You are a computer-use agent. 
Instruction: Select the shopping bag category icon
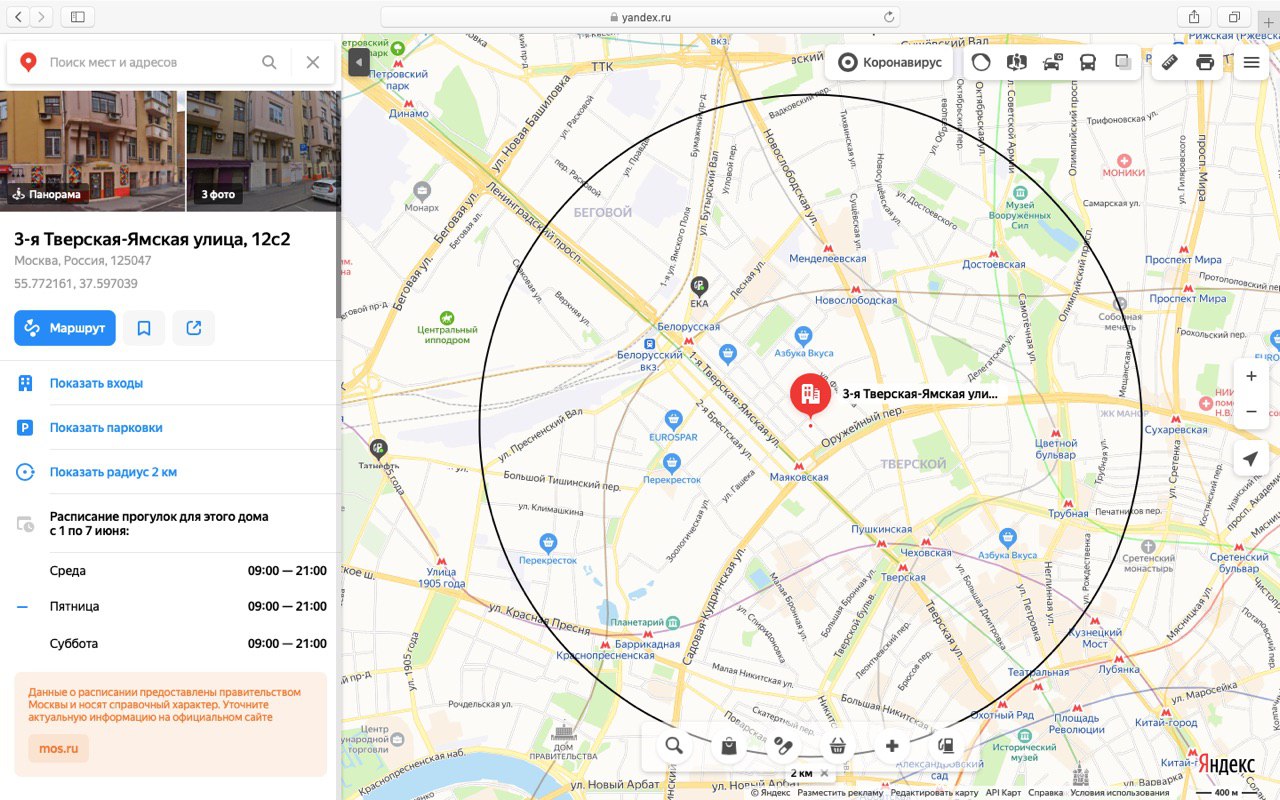tap(729, 746)
